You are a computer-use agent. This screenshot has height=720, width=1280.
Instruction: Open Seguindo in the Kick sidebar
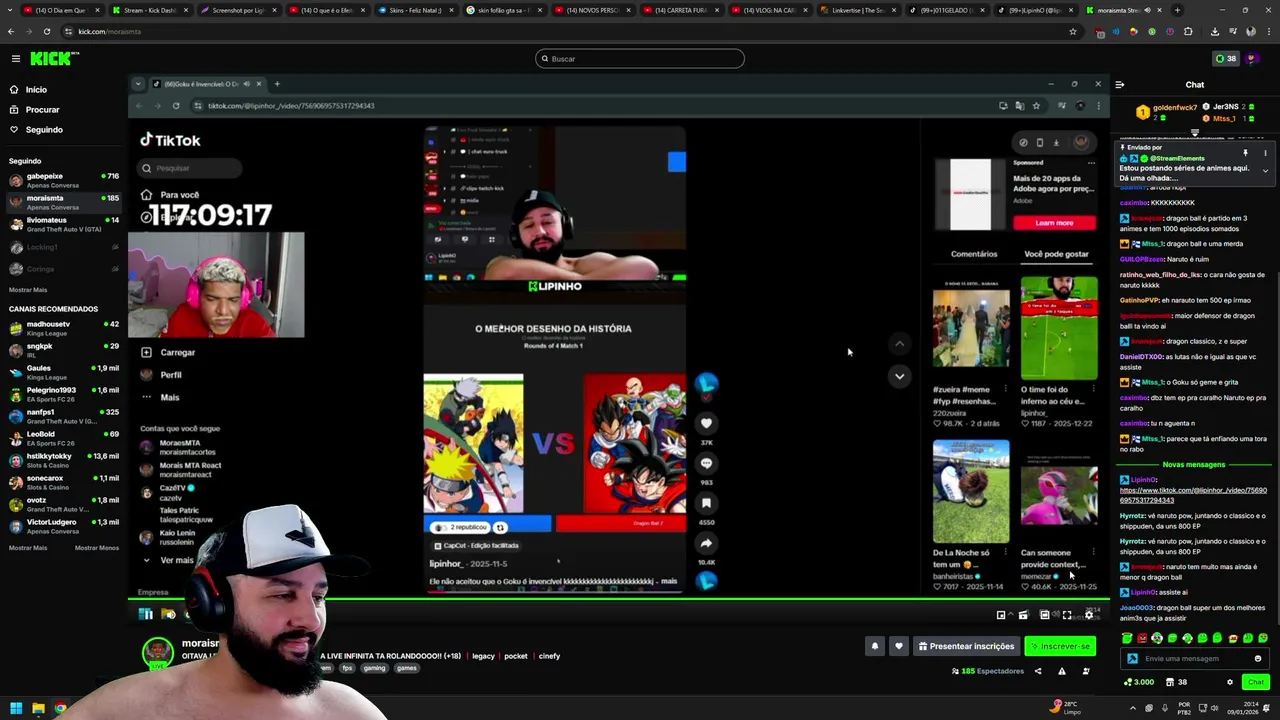coord(44,130)
